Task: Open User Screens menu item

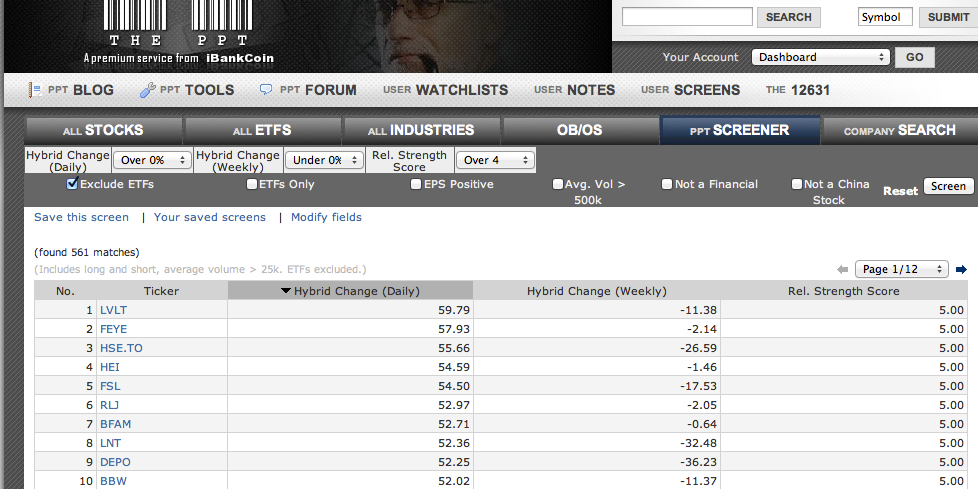Action: pos(690,90)
